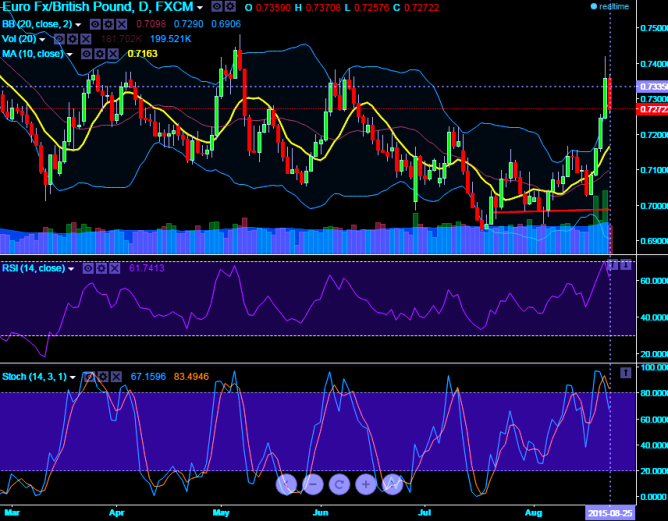The width and height of the screenshot is (668, 521).
Task: Click the RSI (14, close) label
Action: (34, 268)
